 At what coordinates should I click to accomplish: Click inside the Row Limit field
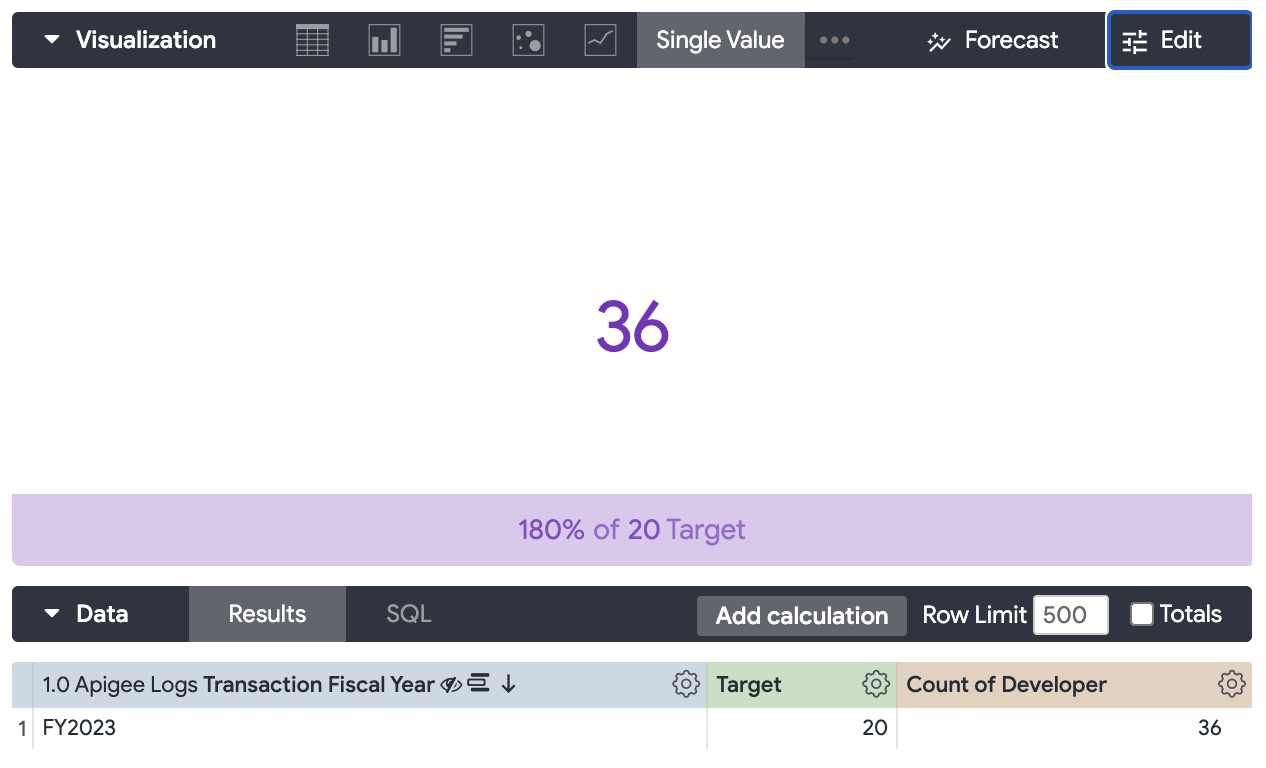(x=1070, y=614)
